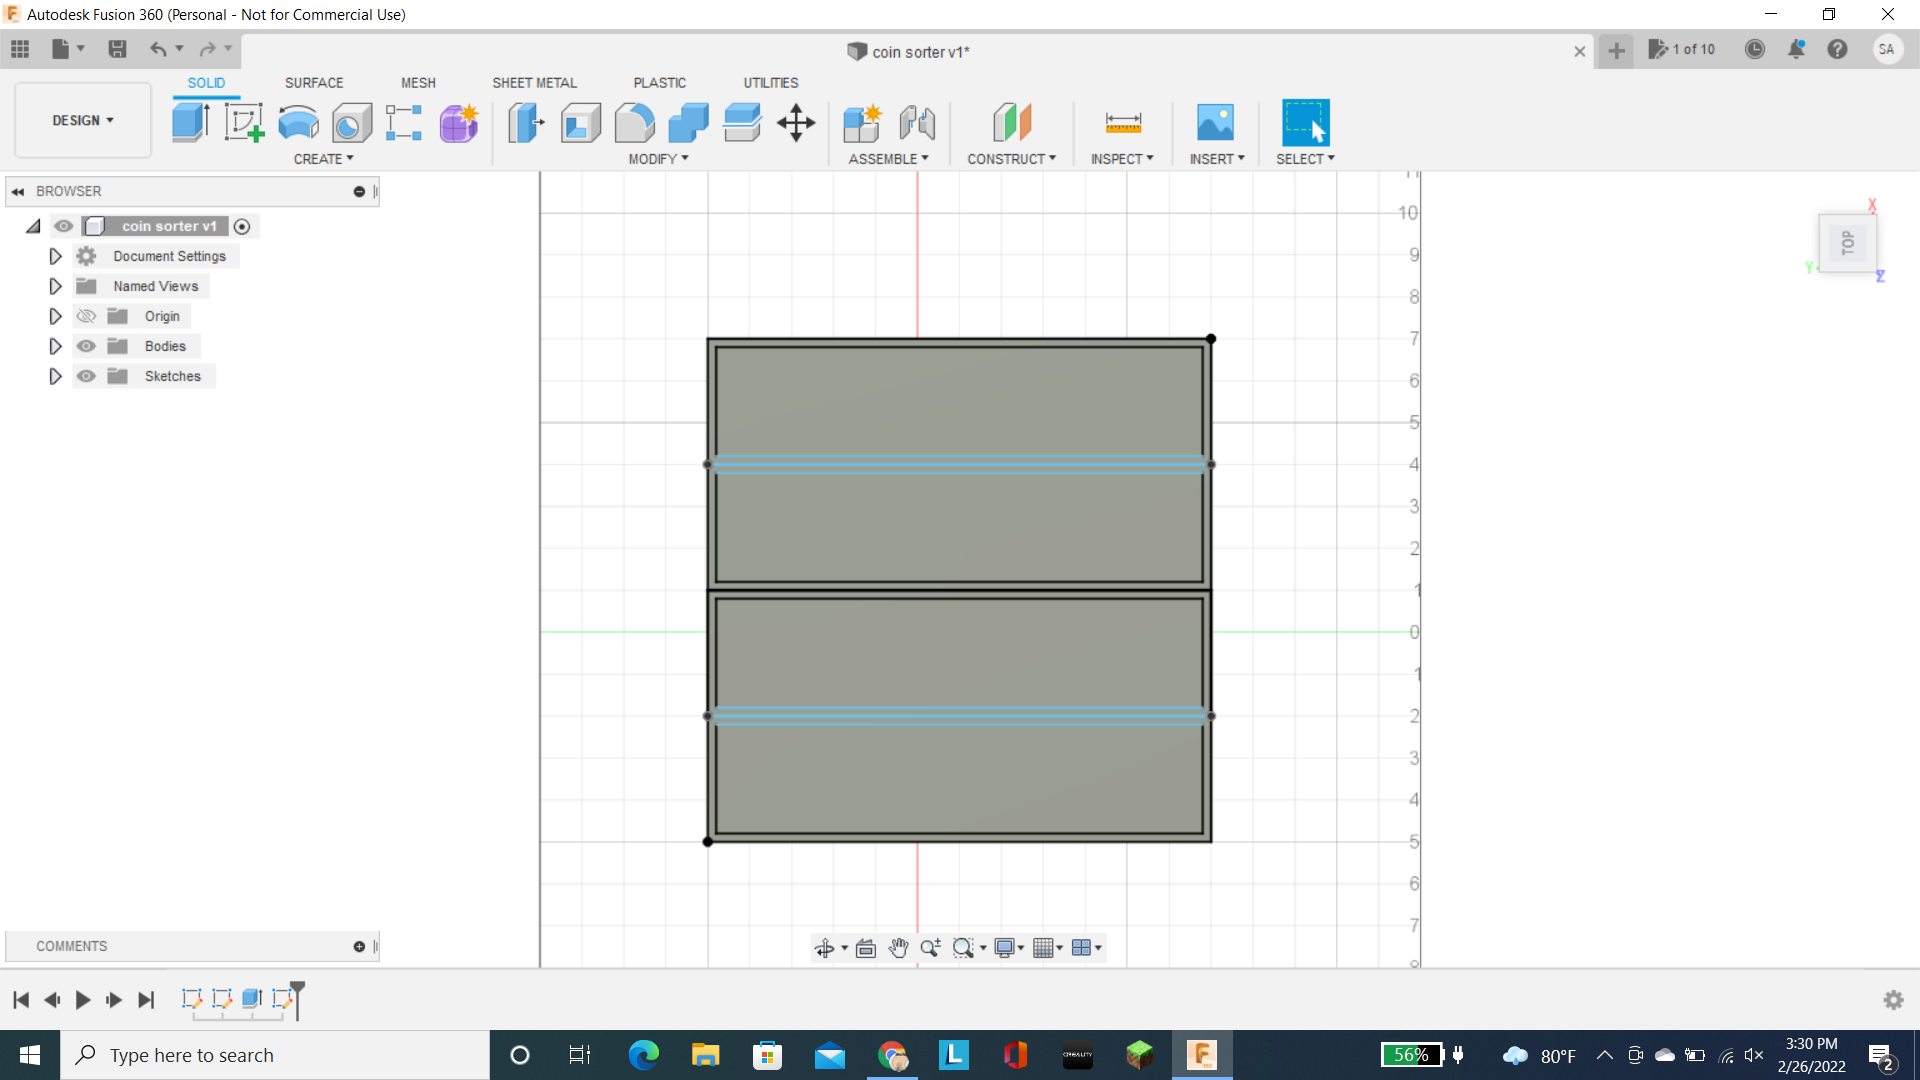
Task: Open the Design workspace selector
Action: [x=82, y=120]
